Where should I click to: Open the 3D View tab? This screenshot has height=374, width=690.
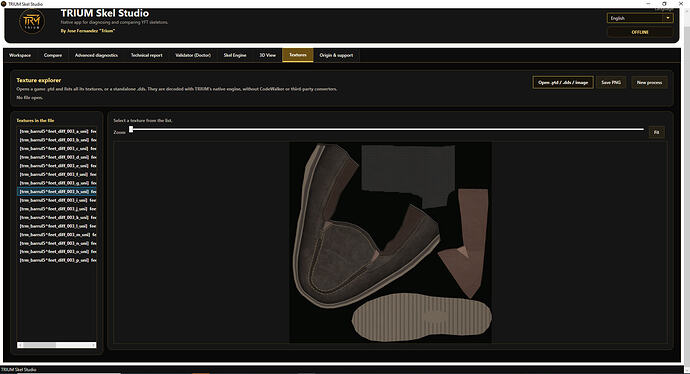(x=268, y=55)
